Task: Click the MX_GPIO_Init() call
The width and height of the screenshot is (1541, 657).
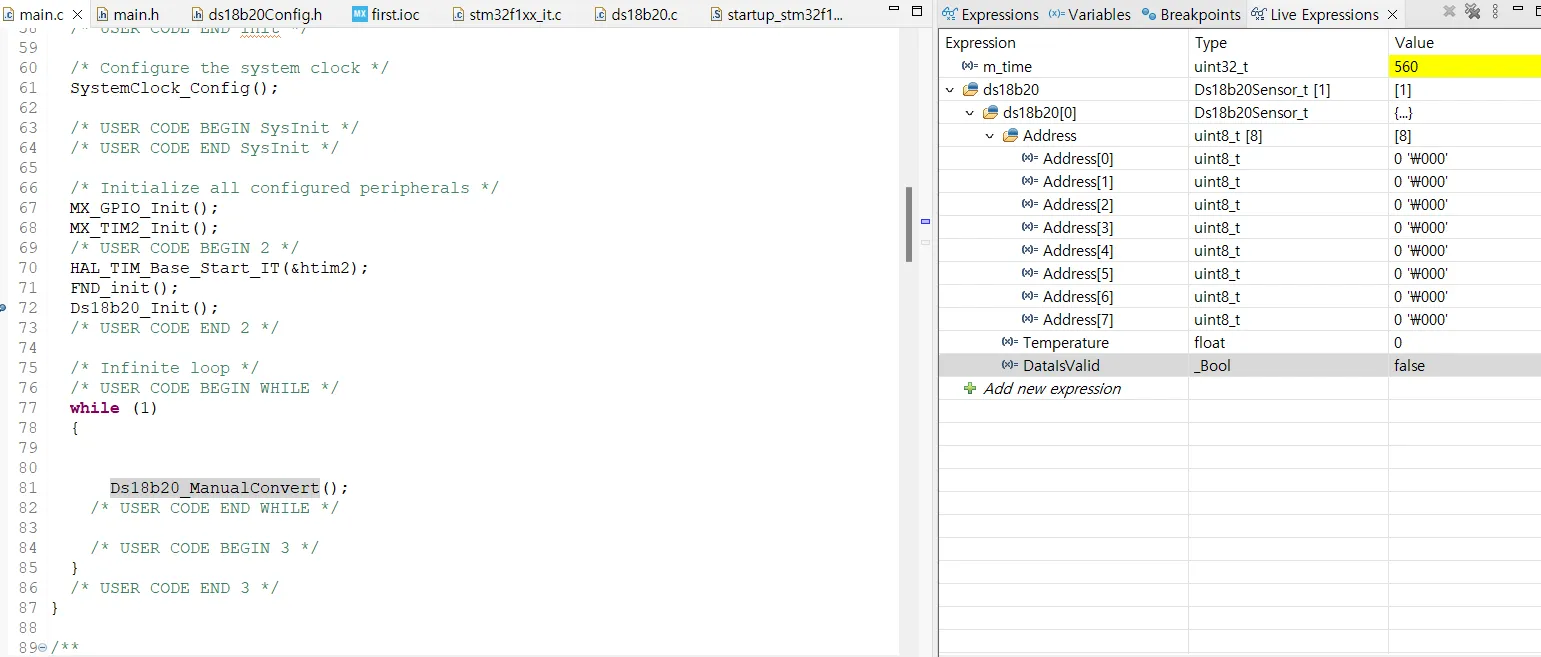Action: (144, 208)
